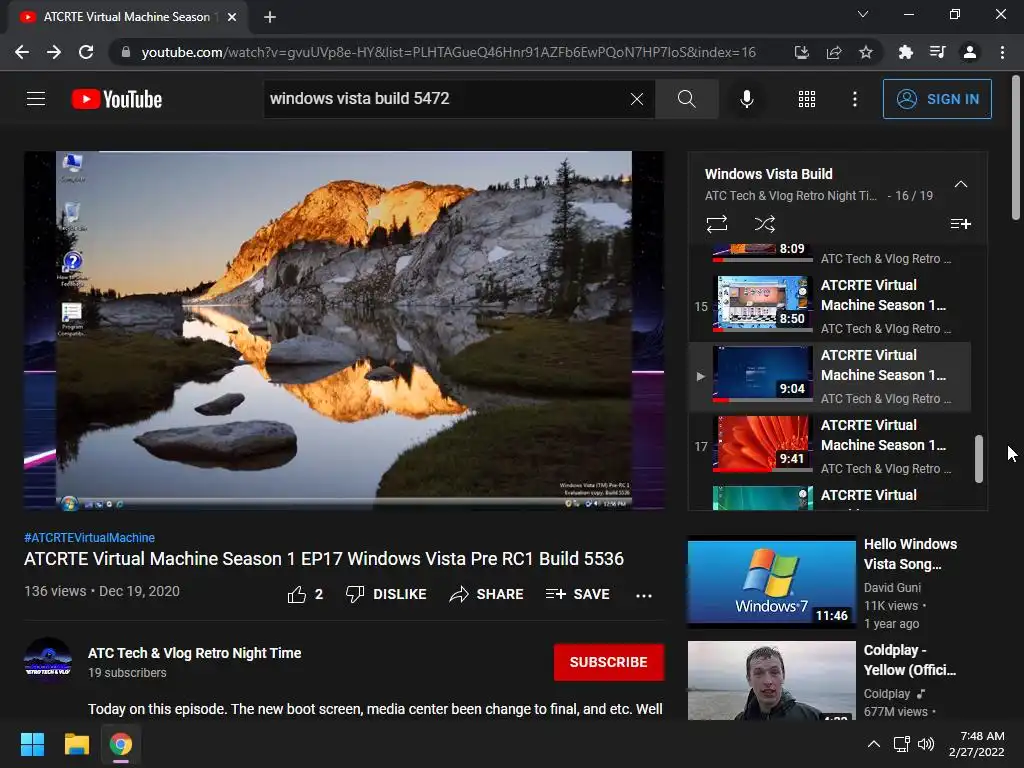Image resolution: width=1024 pixels, height=768 pixels.
Task: Click the playlist panel scrollbar
Action: [x=978, y=458]
